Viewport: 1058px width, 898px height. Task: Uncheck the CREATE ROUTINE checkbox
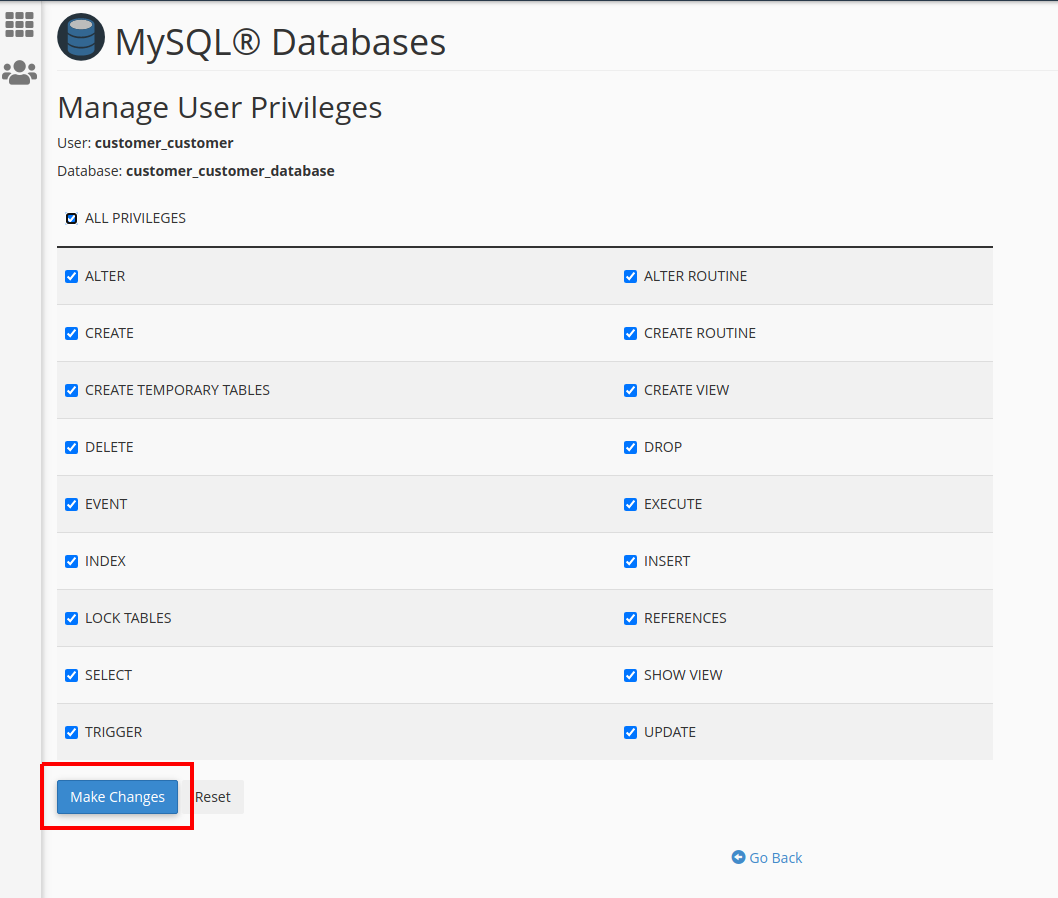coord(631,333)
